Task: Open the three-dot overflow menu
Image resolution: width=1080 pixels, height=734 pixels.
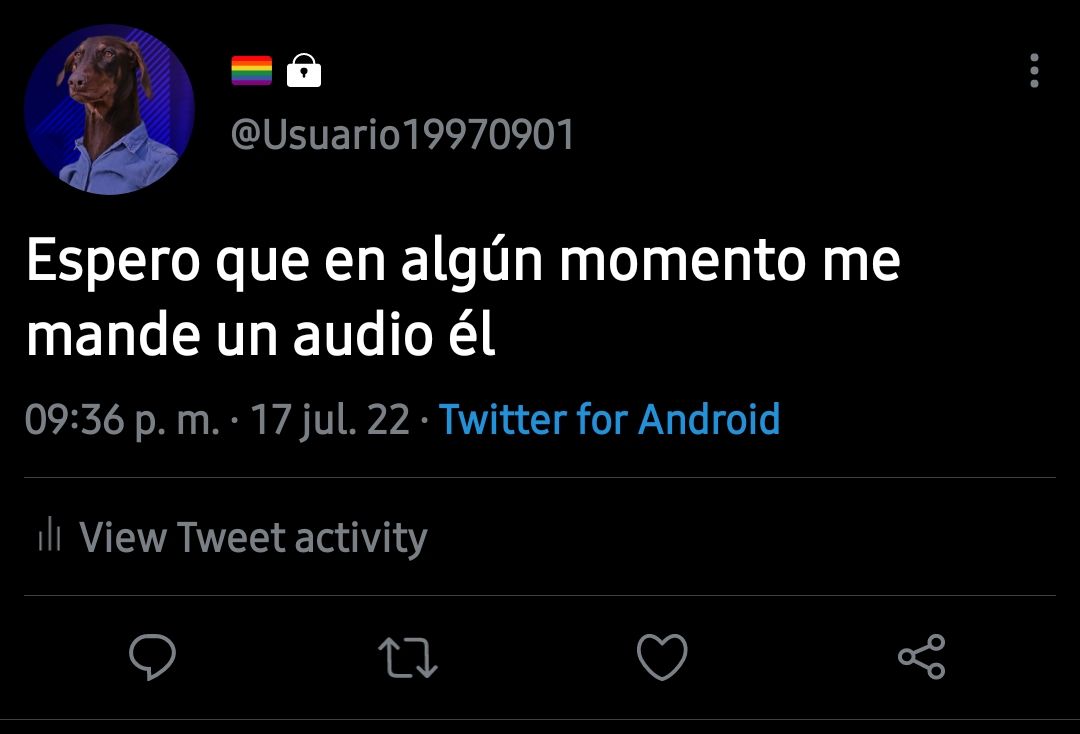Action: pyautogui.click(x=1034, y=70)
